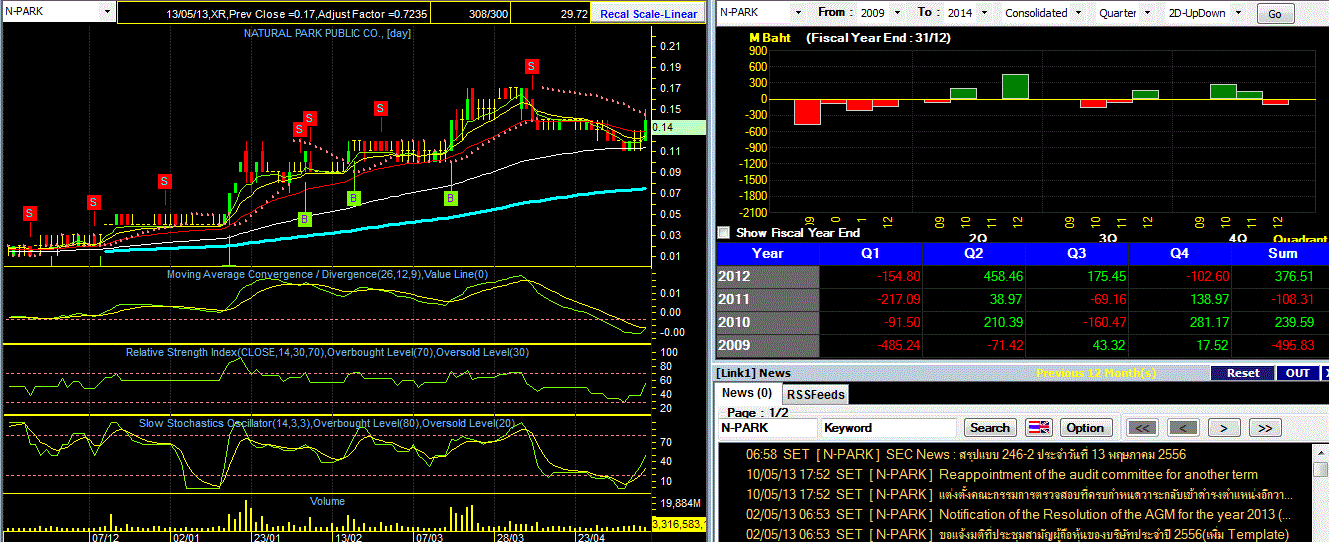This screenshot has width=1329, height=542.
Task: Click the Relative Strength Index indicator title
Action: (x=328, y=352)
